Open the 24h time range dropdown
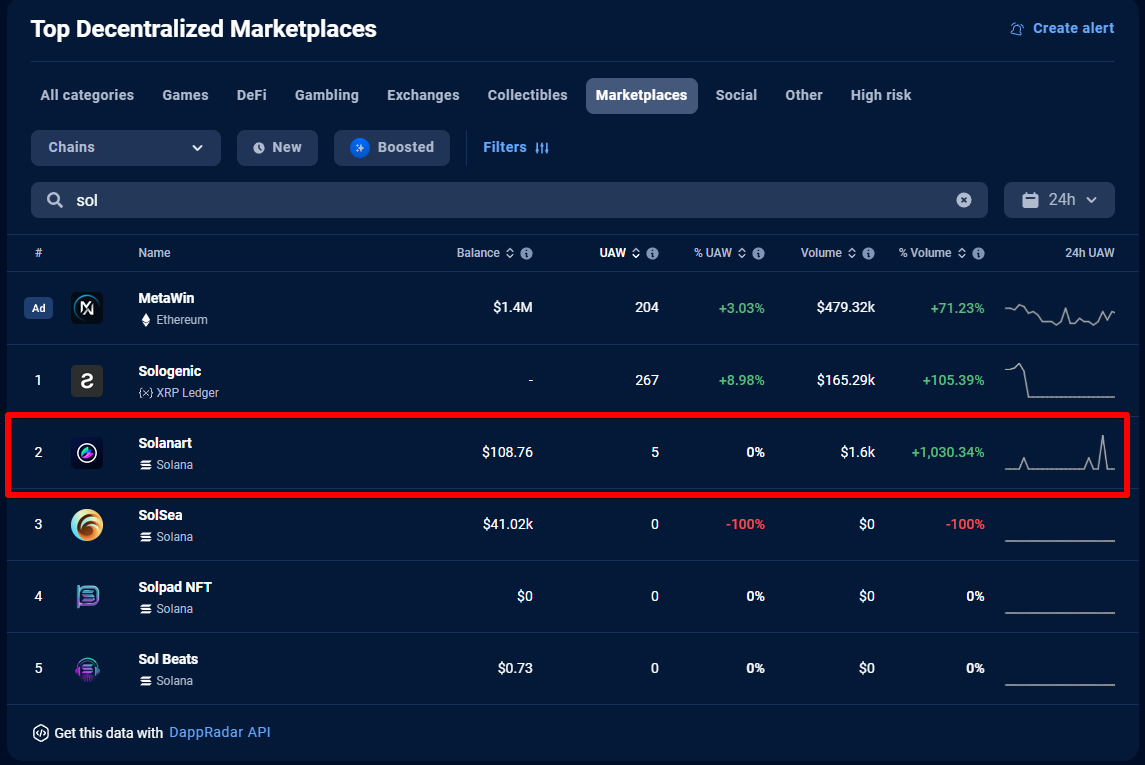The height and width of the screenshot is (765, 1145). pyautogui.click(x=1059, y=200)
